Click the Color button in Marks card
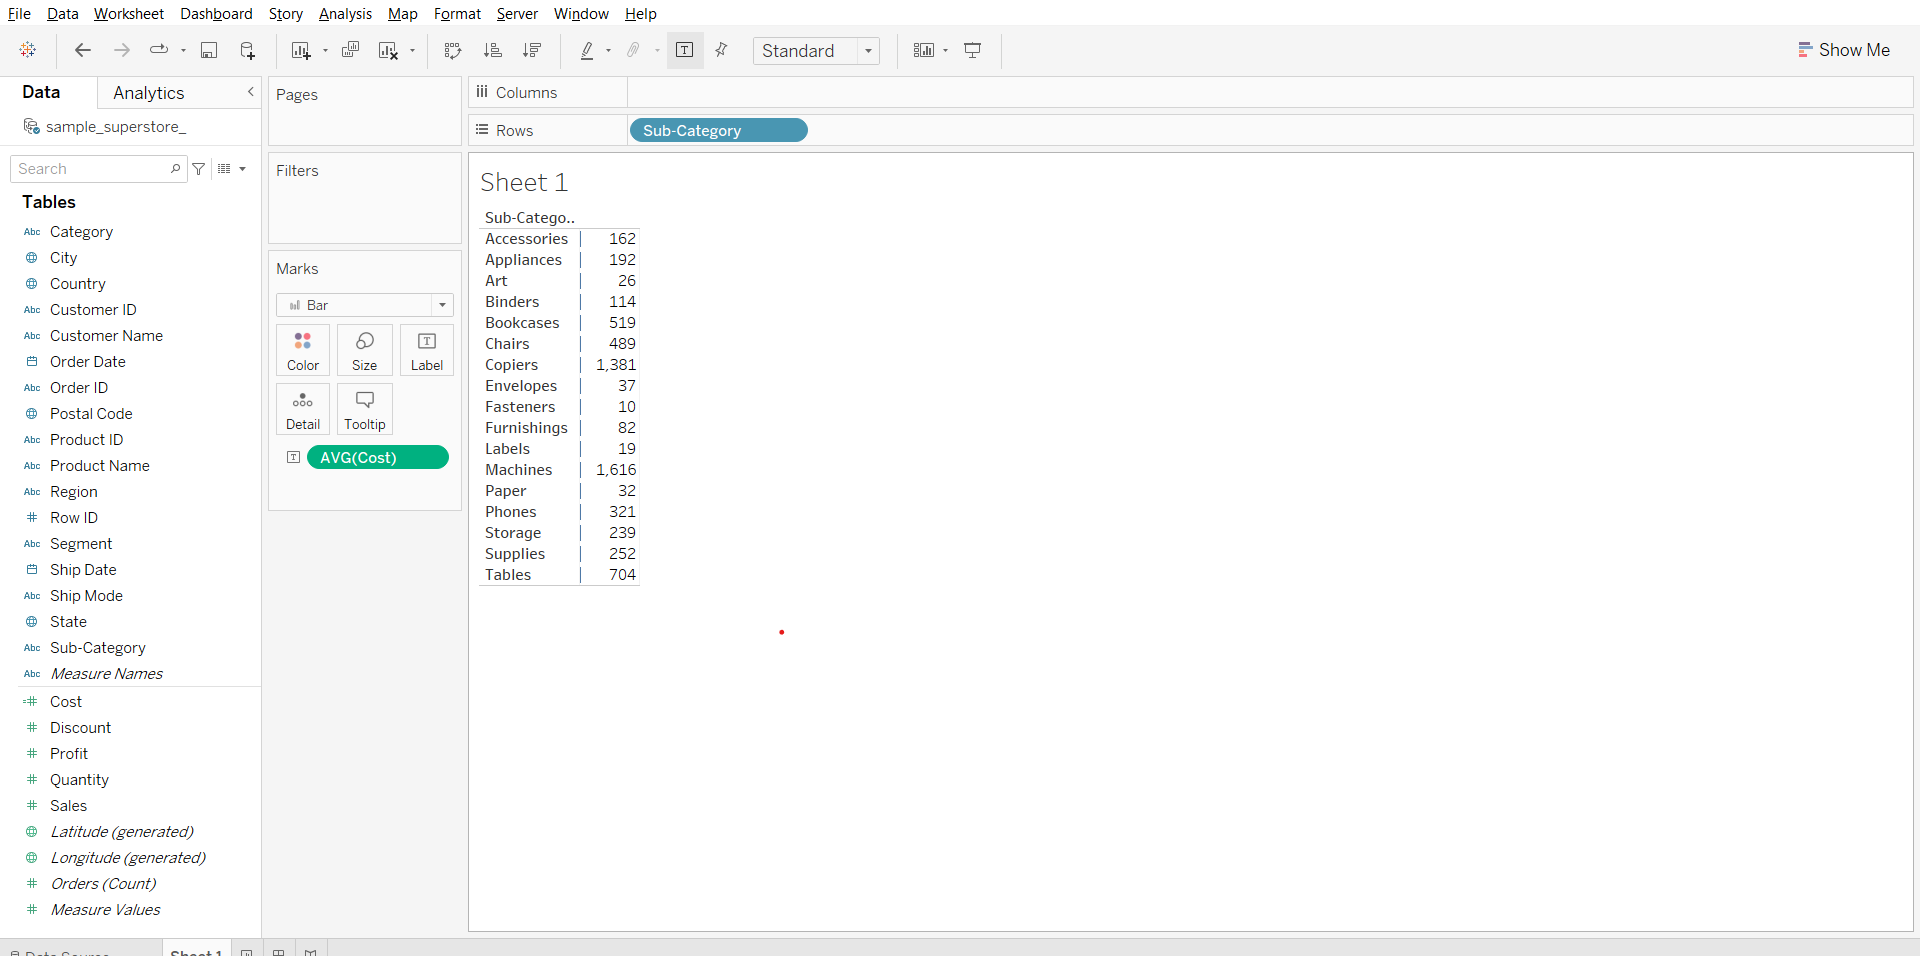The width and height of the screenshot is (1920, 956). pos(303,350)
